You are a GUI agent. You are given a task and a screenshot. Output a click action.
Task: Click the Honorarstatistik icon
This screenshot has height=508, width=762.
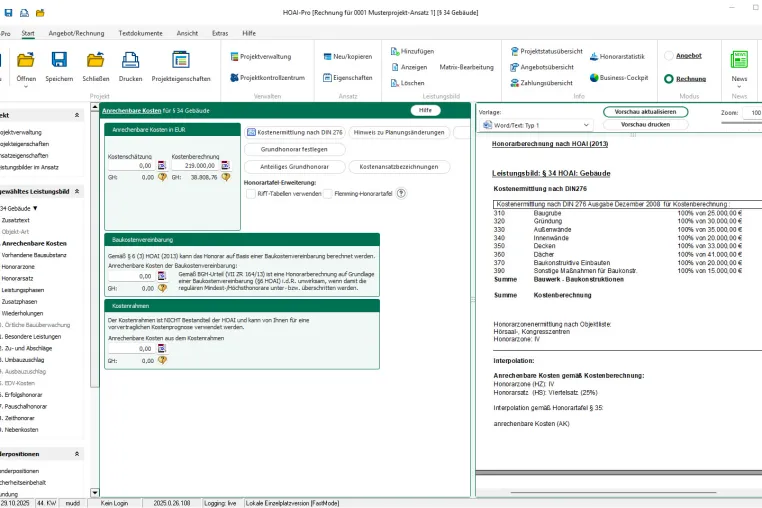[594, 56]
